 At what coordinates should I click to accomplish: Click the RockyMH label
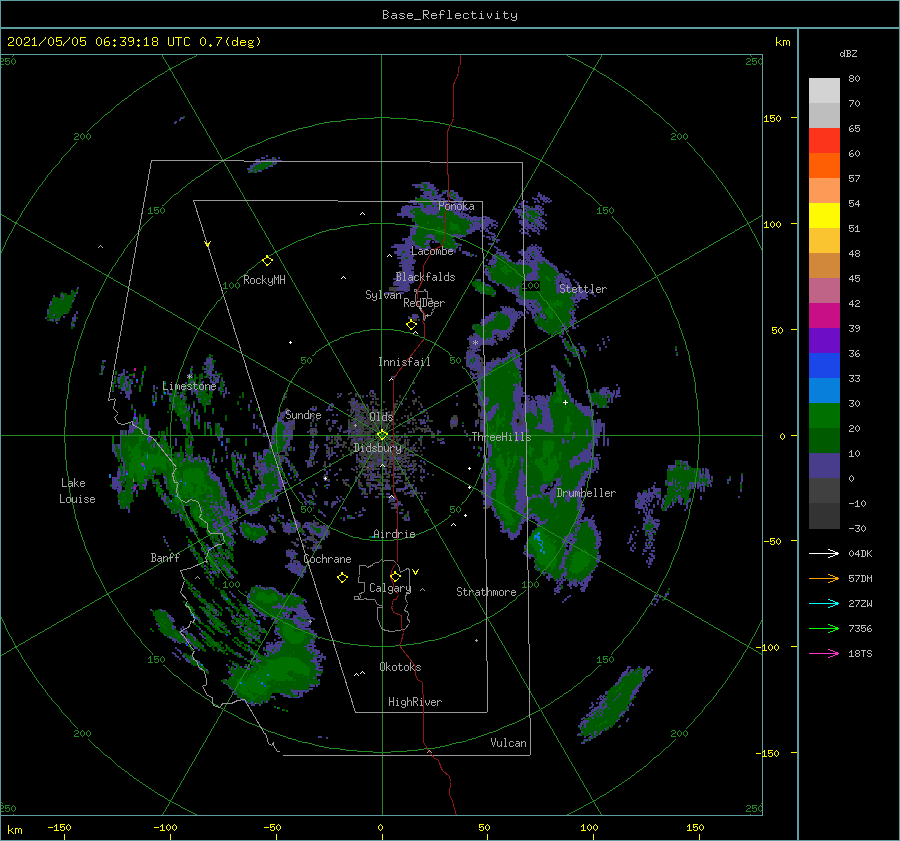coord(264,280)
